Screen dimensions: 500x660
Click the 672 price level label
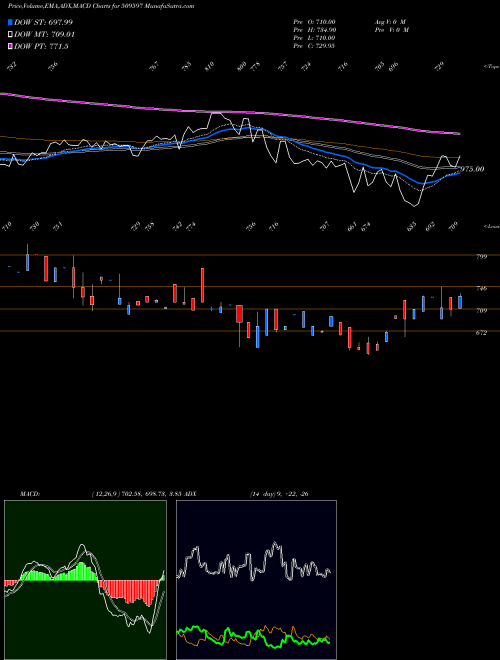pyautogui.click(x=482, y=333)
